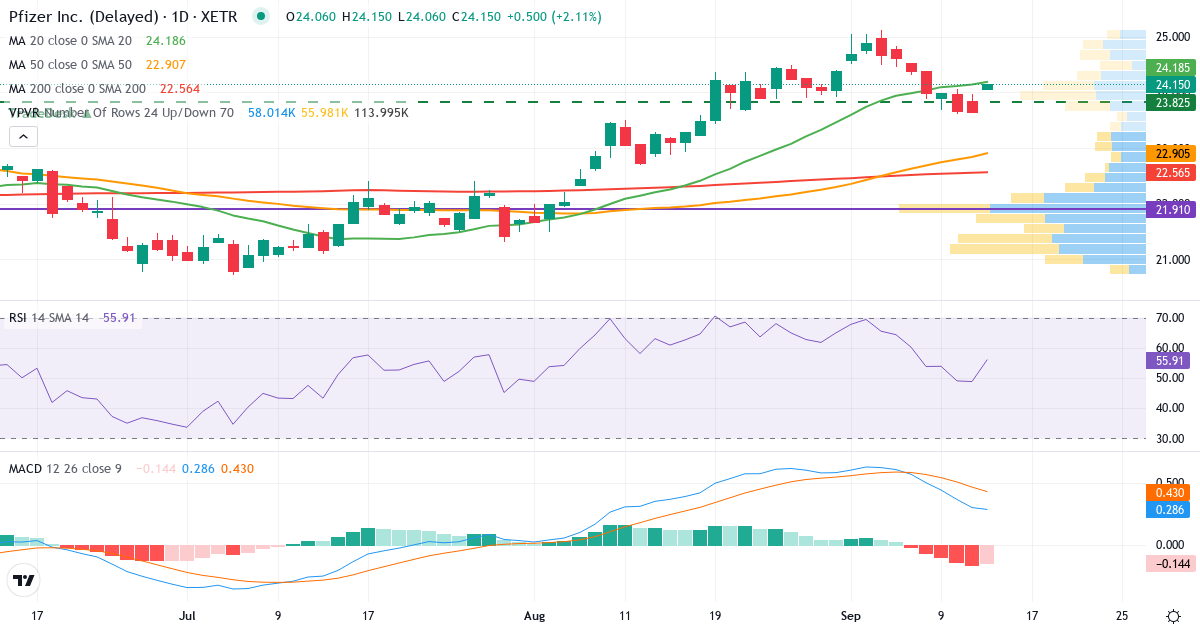1200x630 pixels.
Task: Click the MA 200 value 22.564
Action: pos(182,89)
